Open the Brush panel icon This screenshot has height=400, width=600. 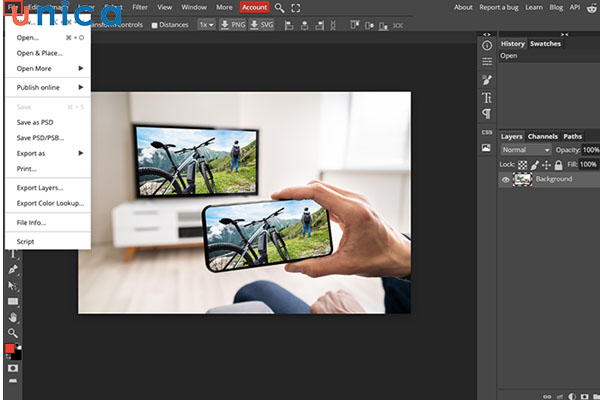tap(487, 80)
